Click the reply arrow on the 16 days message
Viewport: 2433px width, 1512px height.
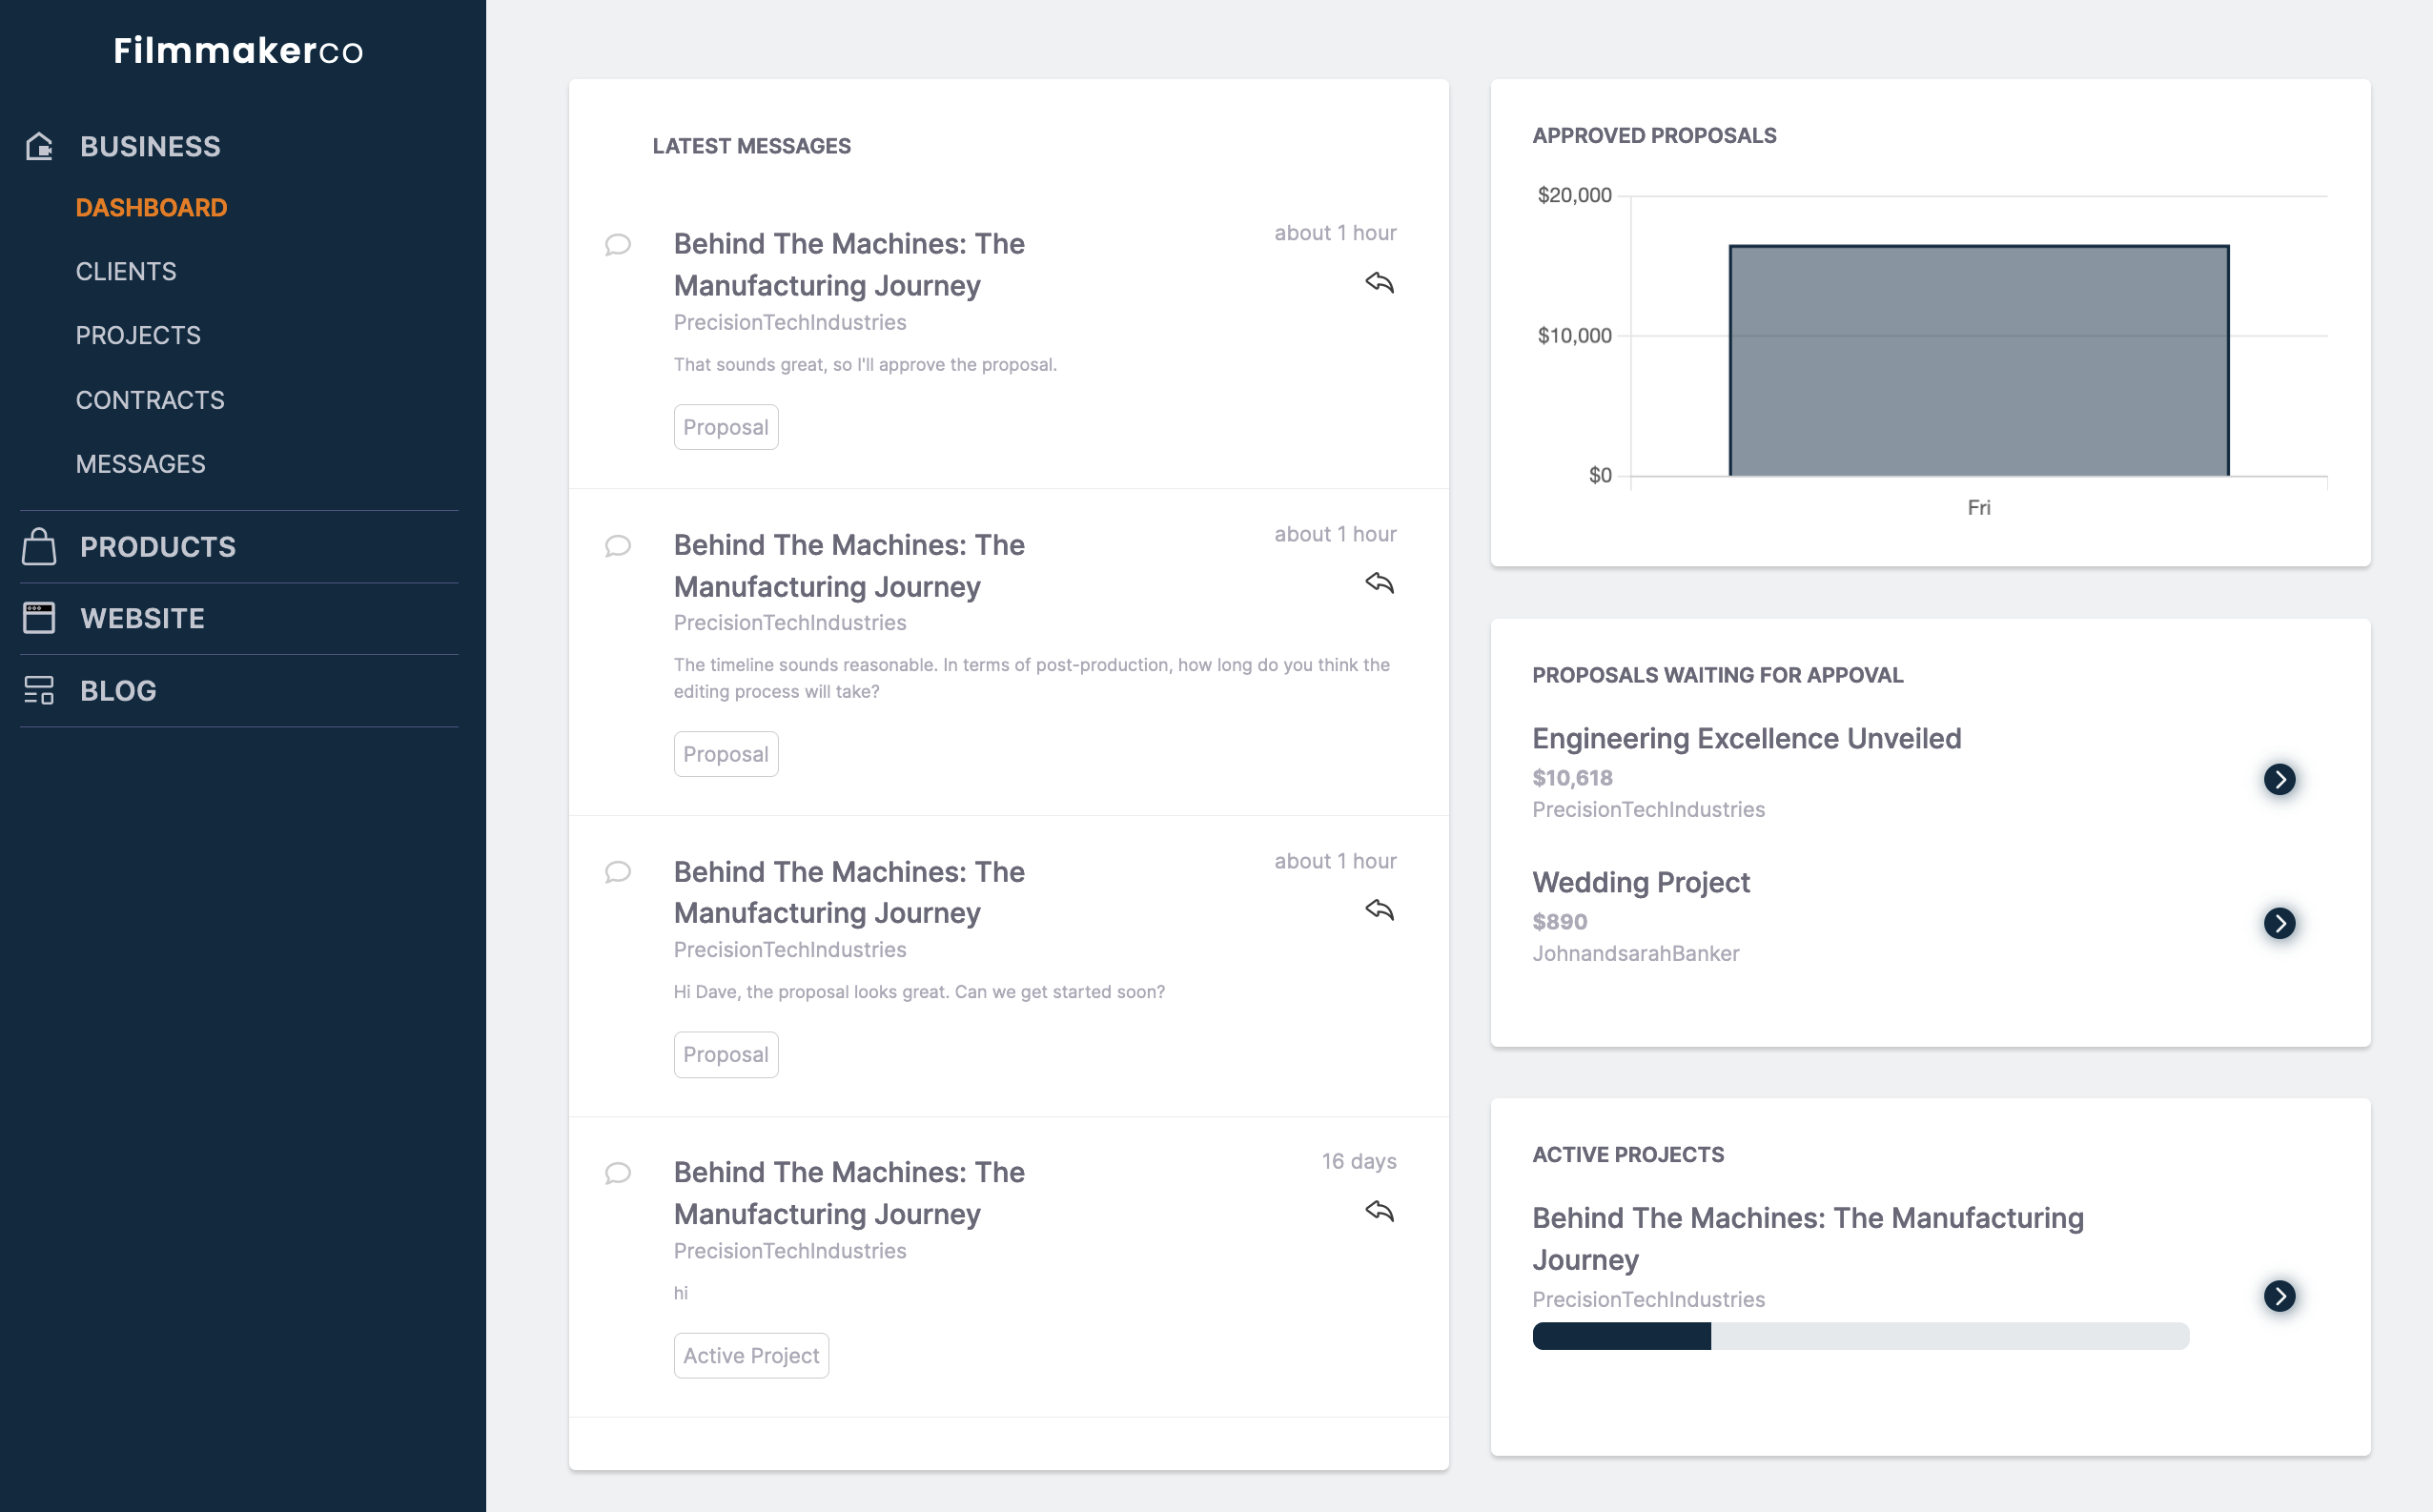point(1379,1211)
